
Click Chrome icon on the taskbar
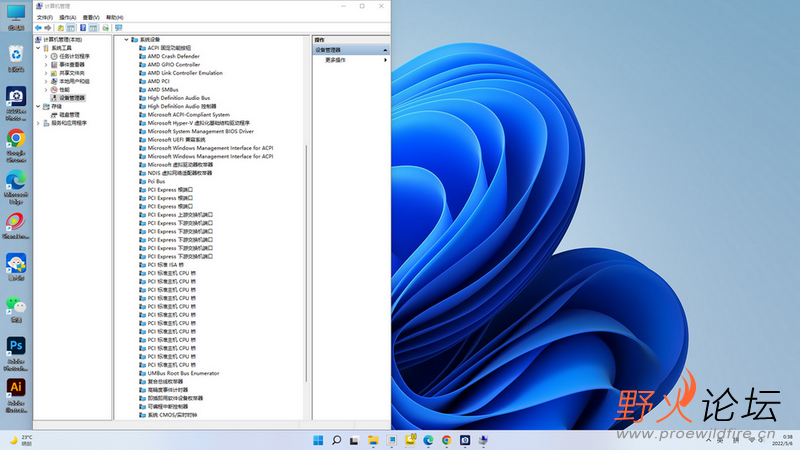(446, 440)
